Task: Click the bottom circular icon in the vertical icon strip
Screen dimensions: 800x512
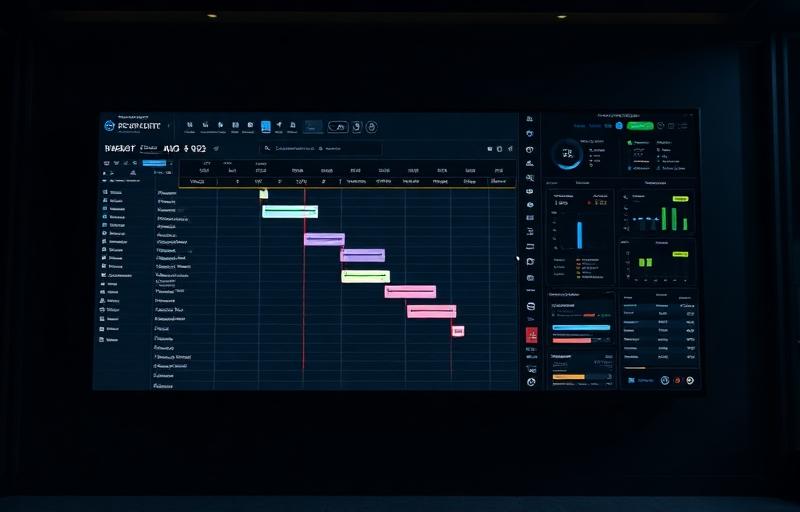Action: click(x=531, y=381)
